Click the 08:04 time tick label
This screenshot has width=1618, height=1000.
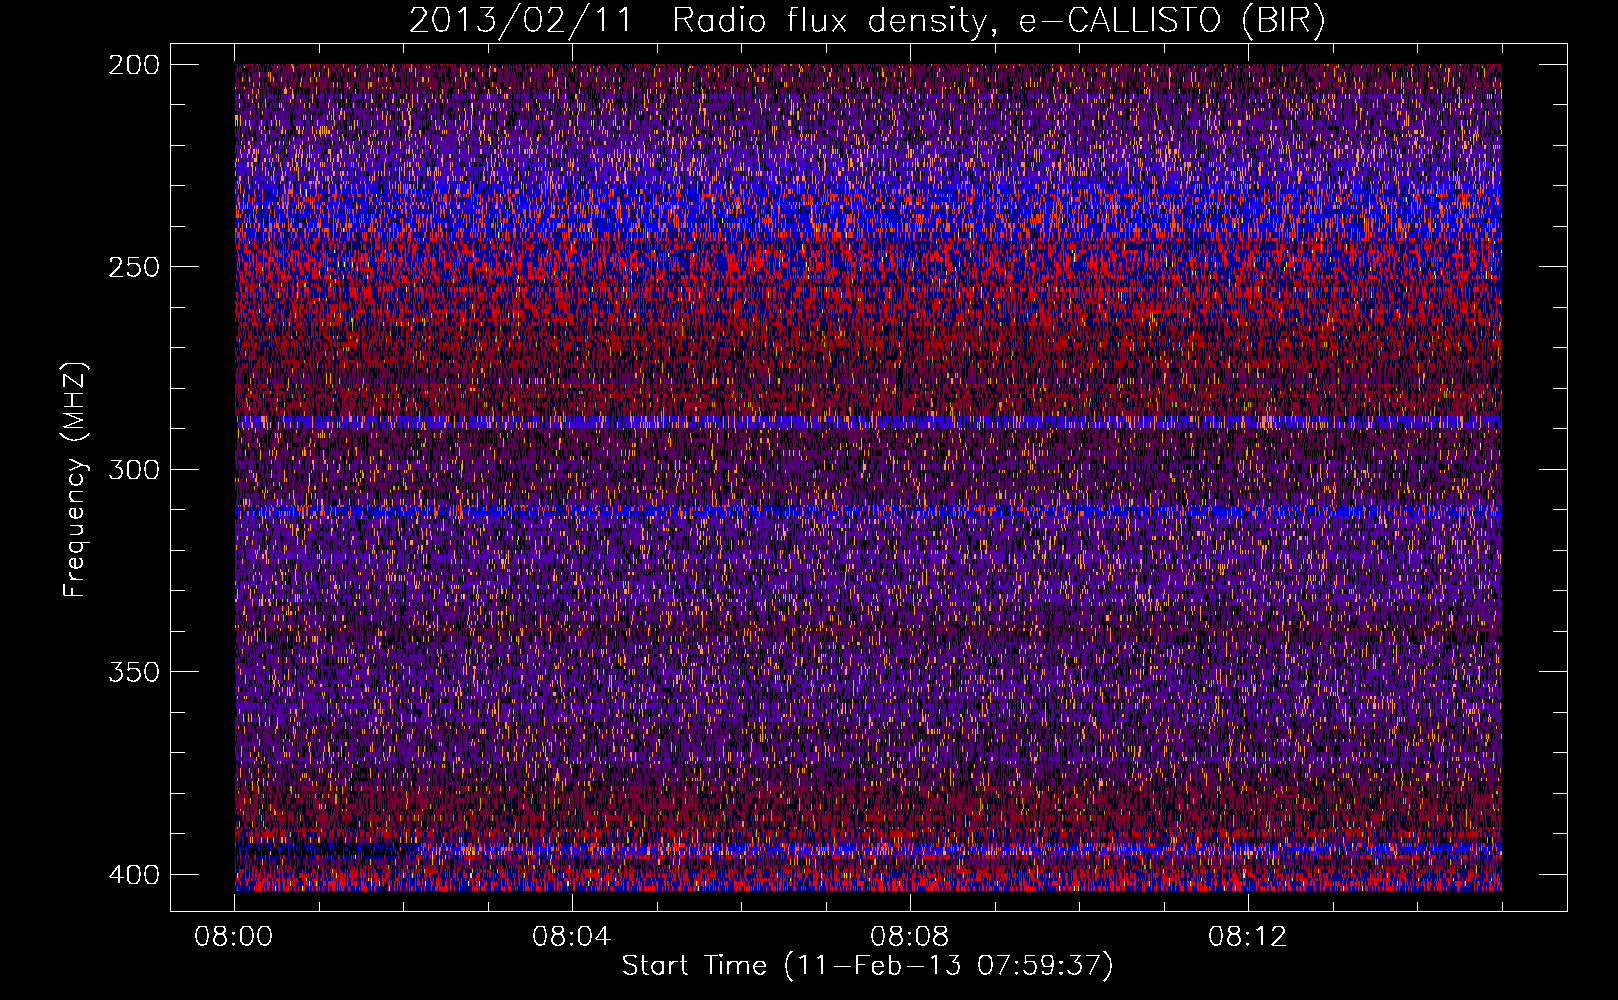click(x=572, y=937)
